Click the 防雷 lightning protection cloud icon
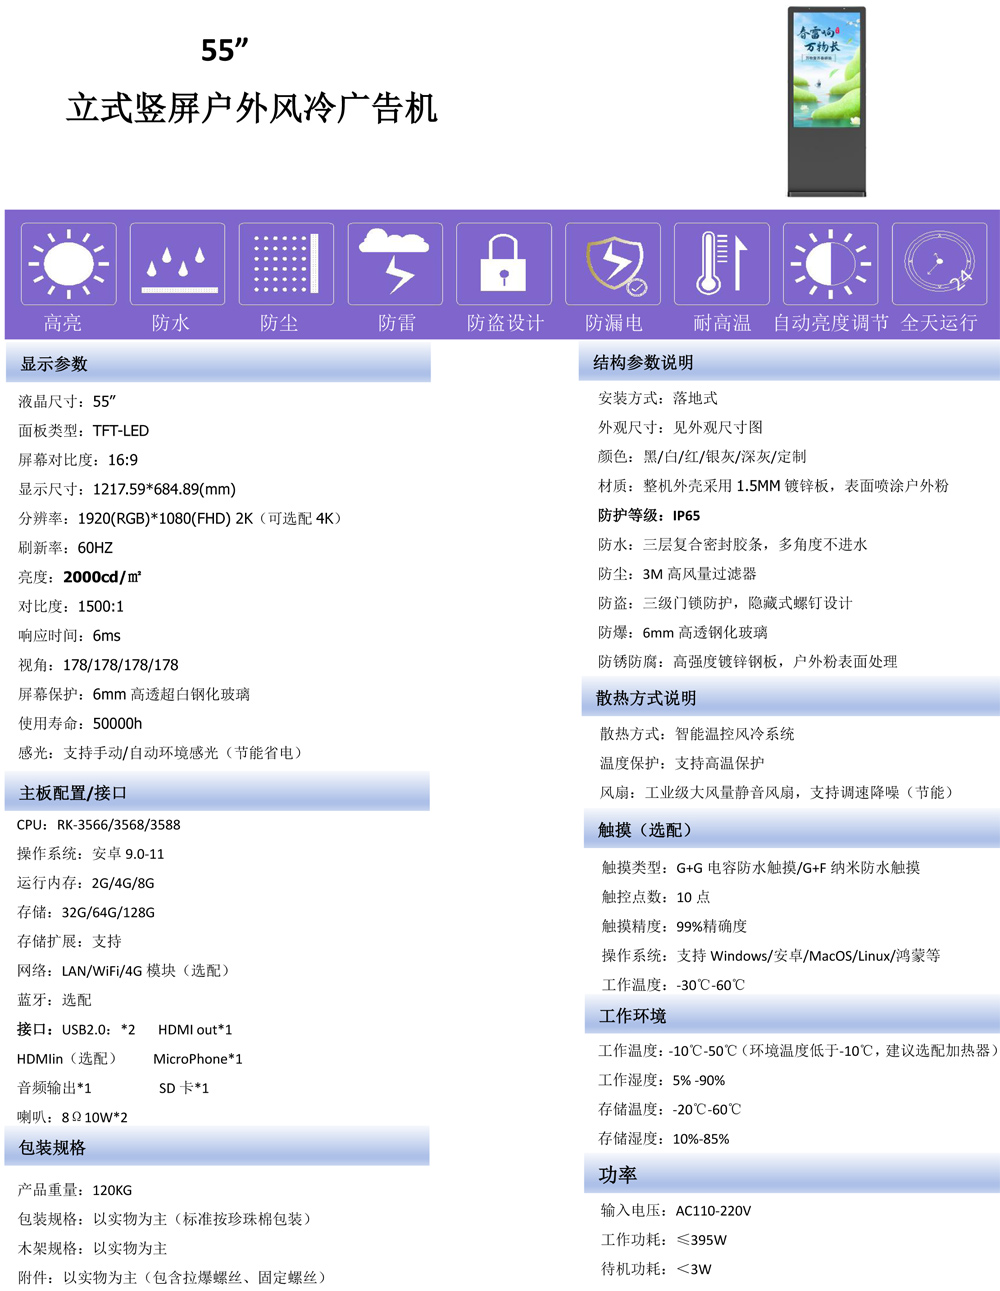Screen dimensions: 1000x1291 [394, 262]
